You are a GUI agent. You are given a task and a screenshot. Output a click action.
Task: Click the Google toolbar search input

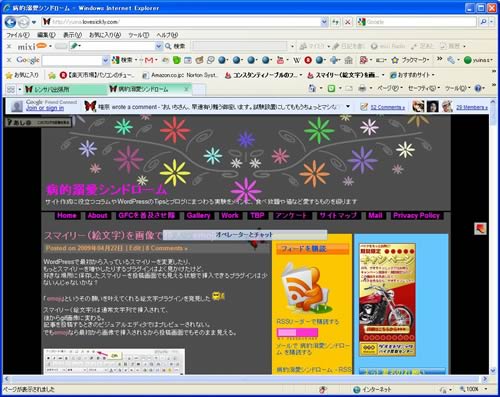coord(72,60)
